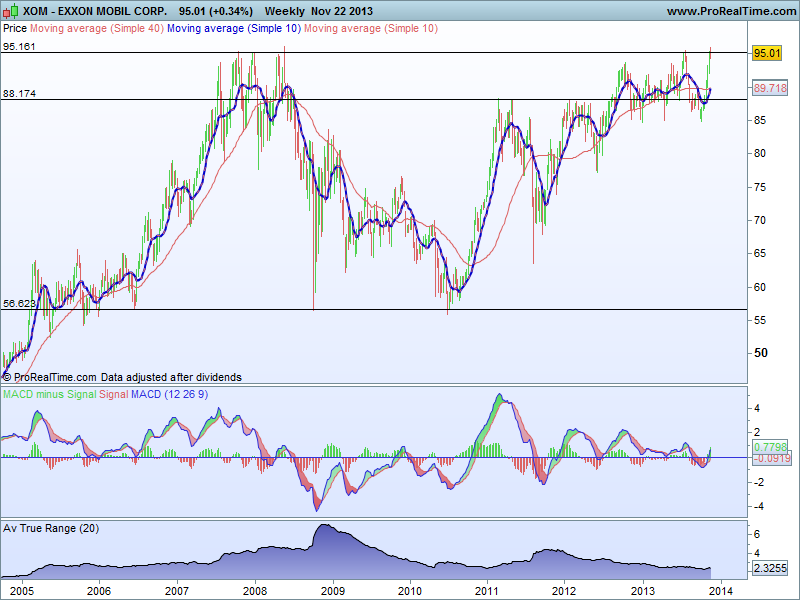Click the 89.718 moving average price tag

(x=770, y=88)
